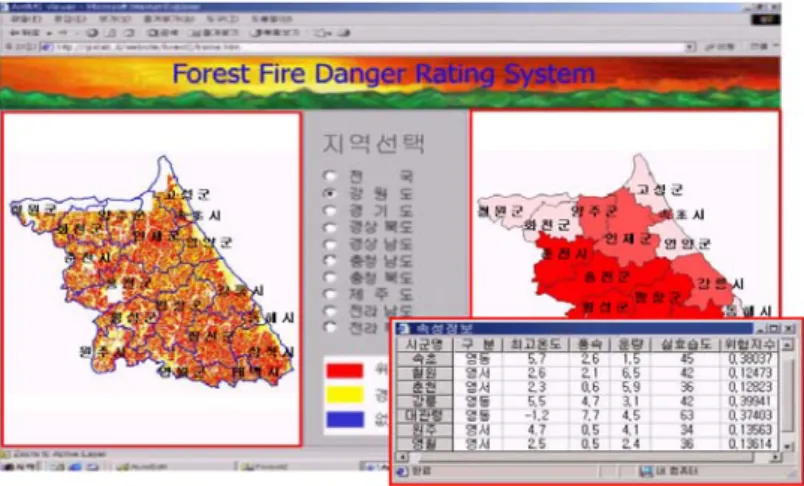Viewport: 804px width, 486px height.
Task: Click the Links (연결) toolbar label
Action: click(x=758, y=47)
